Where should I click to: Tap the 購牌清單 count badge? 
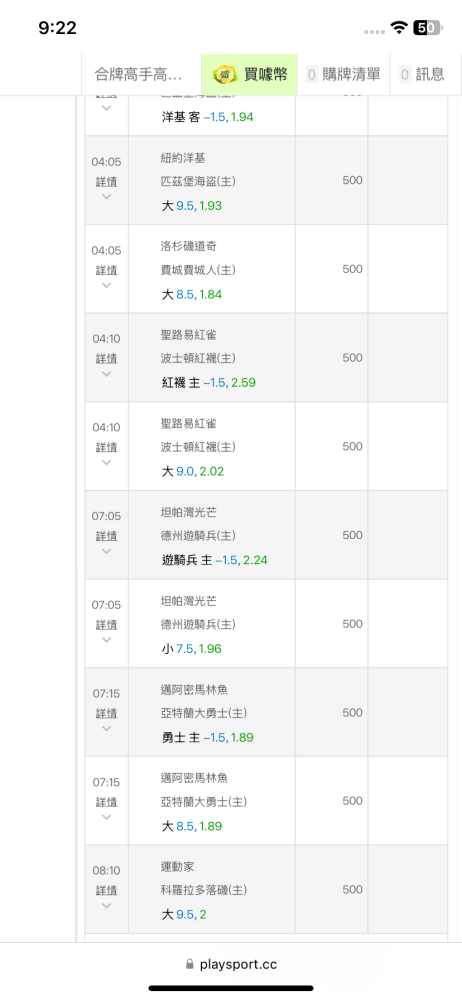312,75
